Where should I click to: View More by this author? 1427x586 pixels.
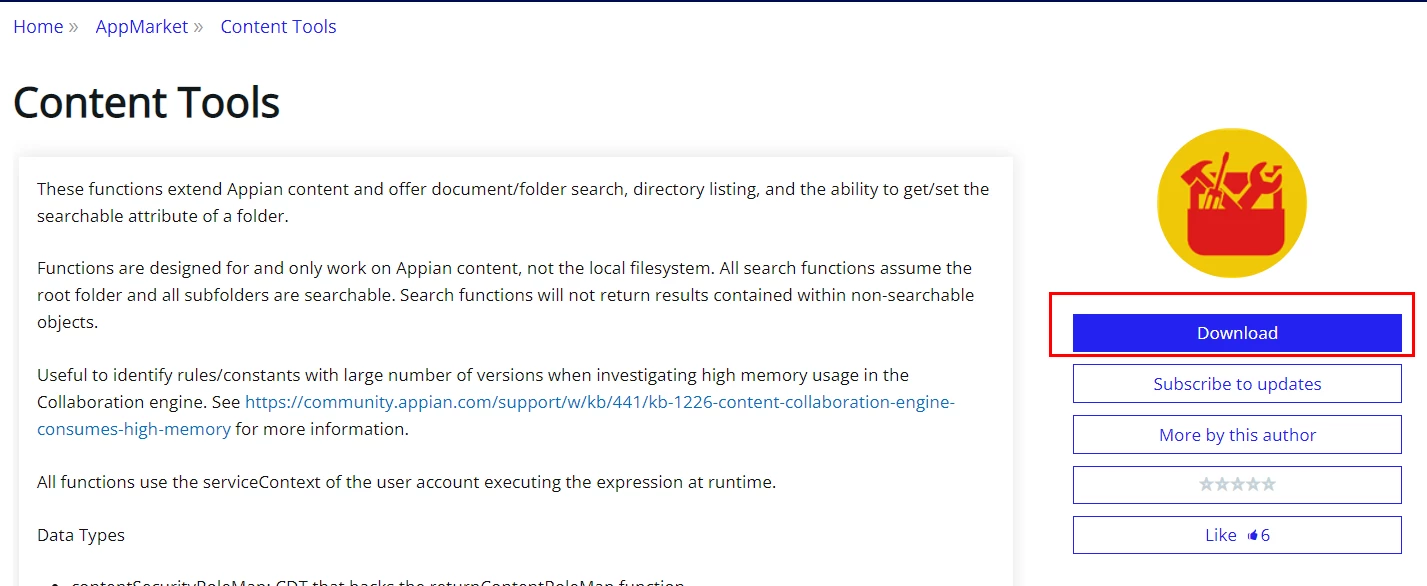point(1237,435)
